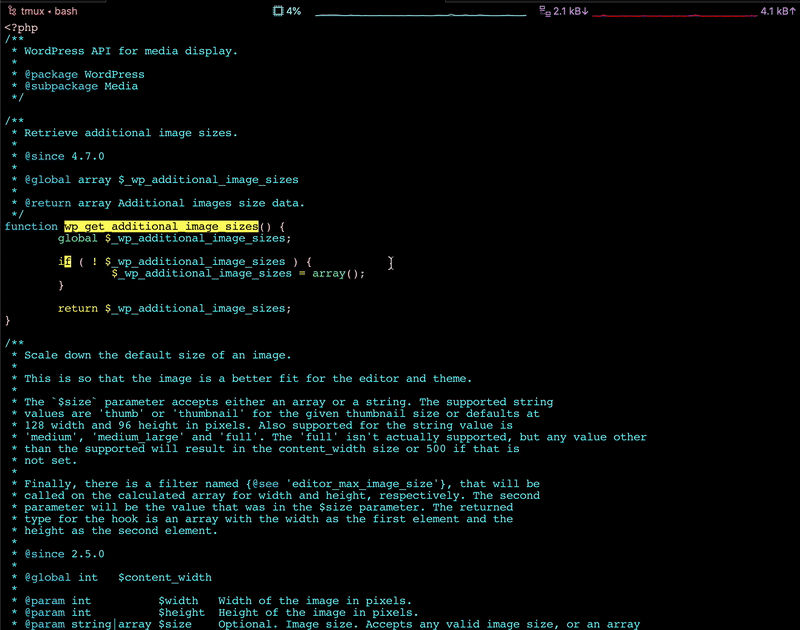
Task: Select the '@subpackage Media' line
Action: coord(81,86)
